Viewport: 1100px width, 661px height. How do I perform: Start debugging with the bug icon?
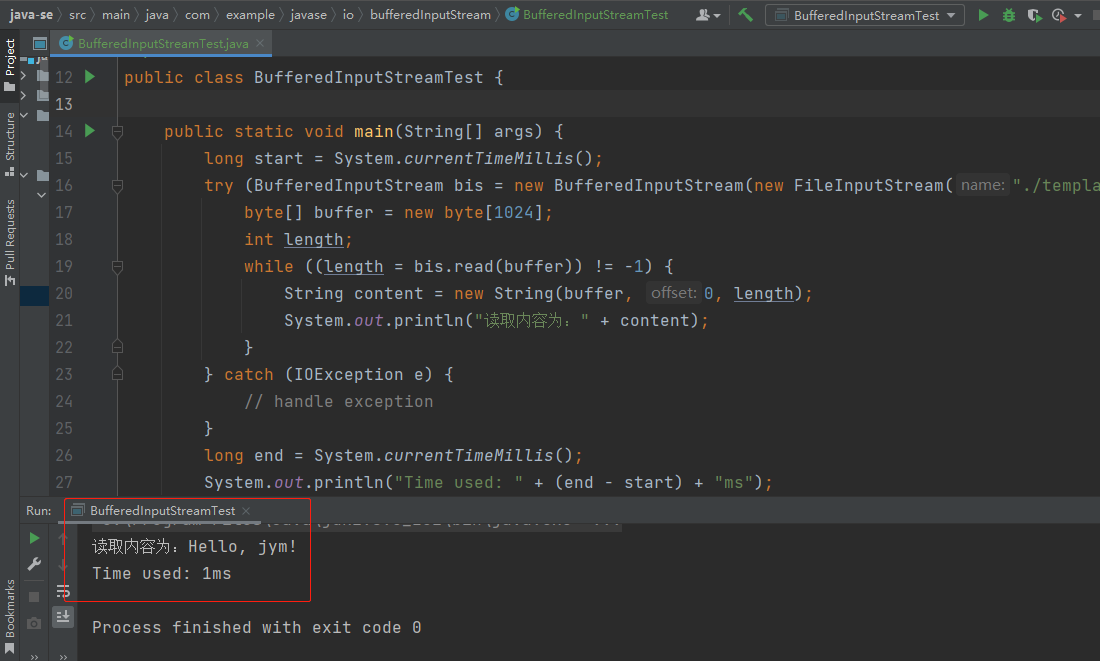pos(1009,15)
